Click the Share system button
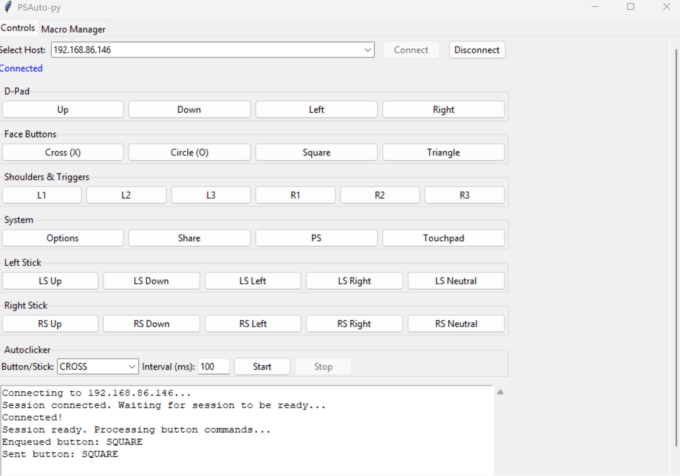This screenshot has height=476, width=680. point(189,238)
